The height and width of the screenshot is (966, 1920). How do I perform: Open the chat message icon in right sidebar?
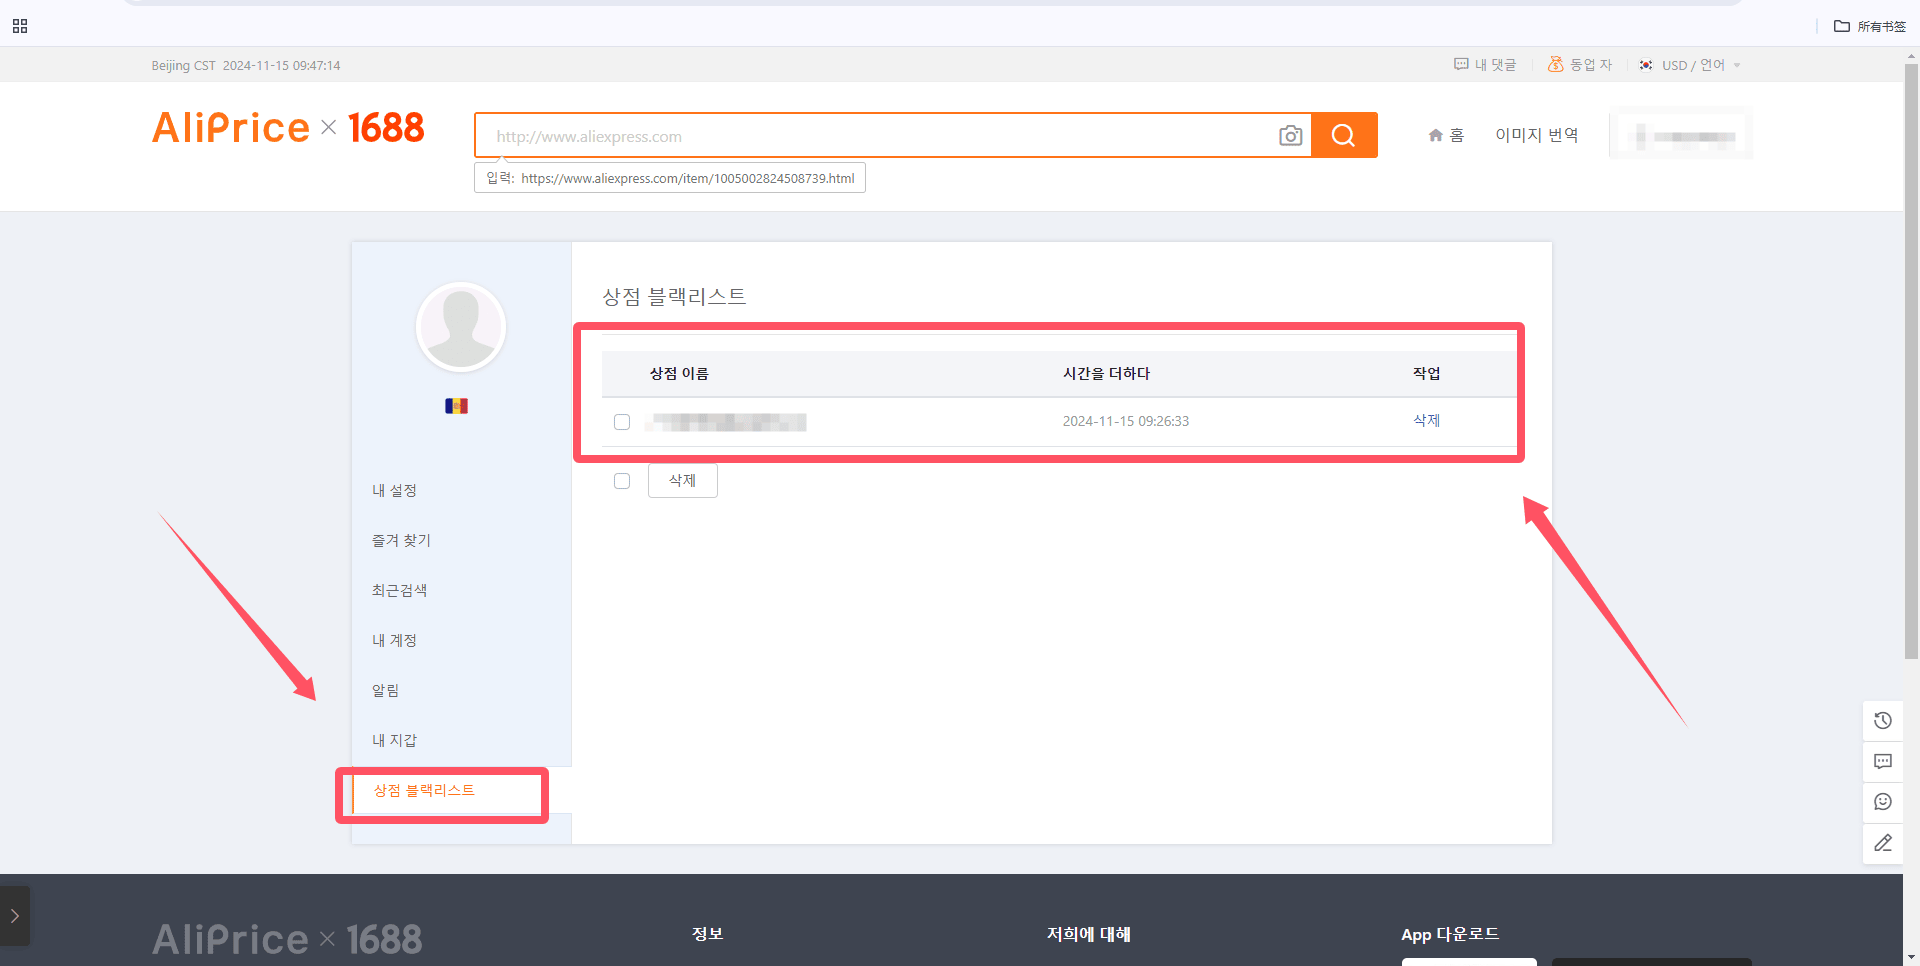click(x=1883, y=762)
